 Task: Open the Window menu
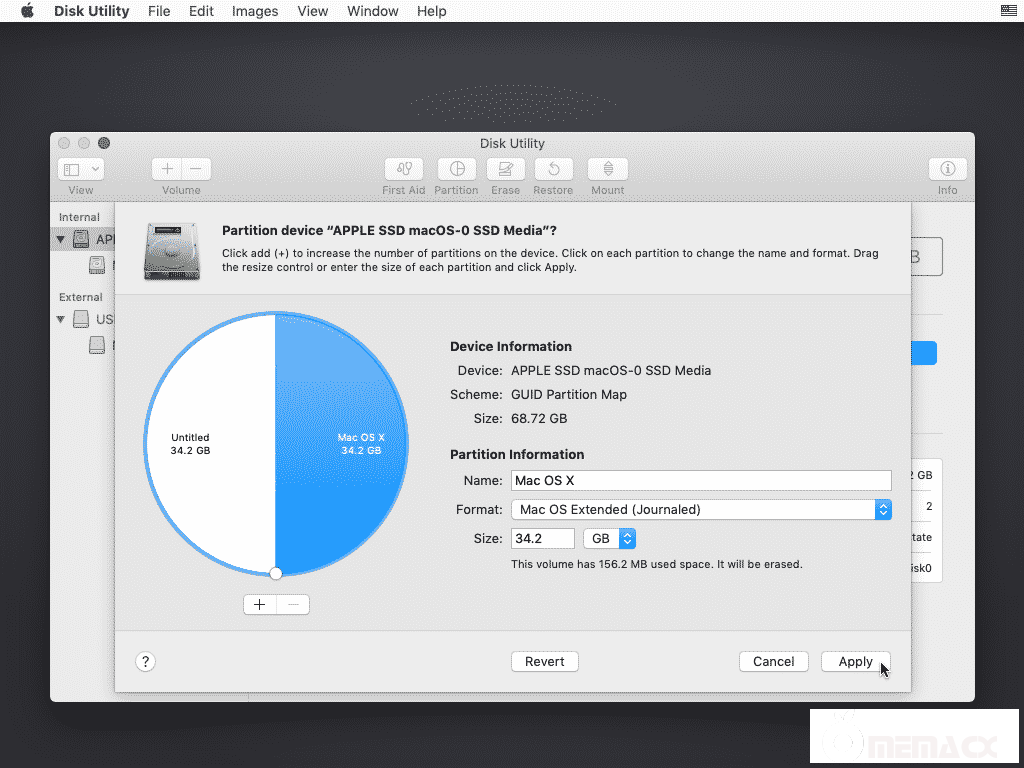372,11
